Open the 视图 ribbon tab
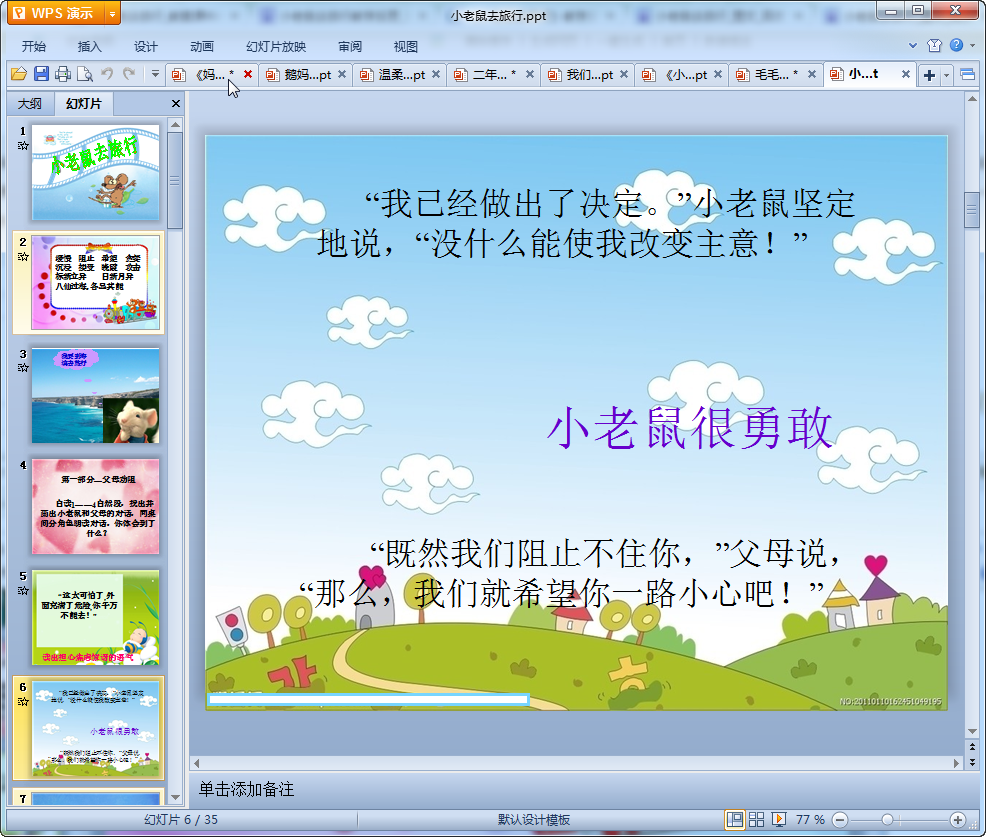This screenshot has width=986, height=837. click(x=406, y=47)
